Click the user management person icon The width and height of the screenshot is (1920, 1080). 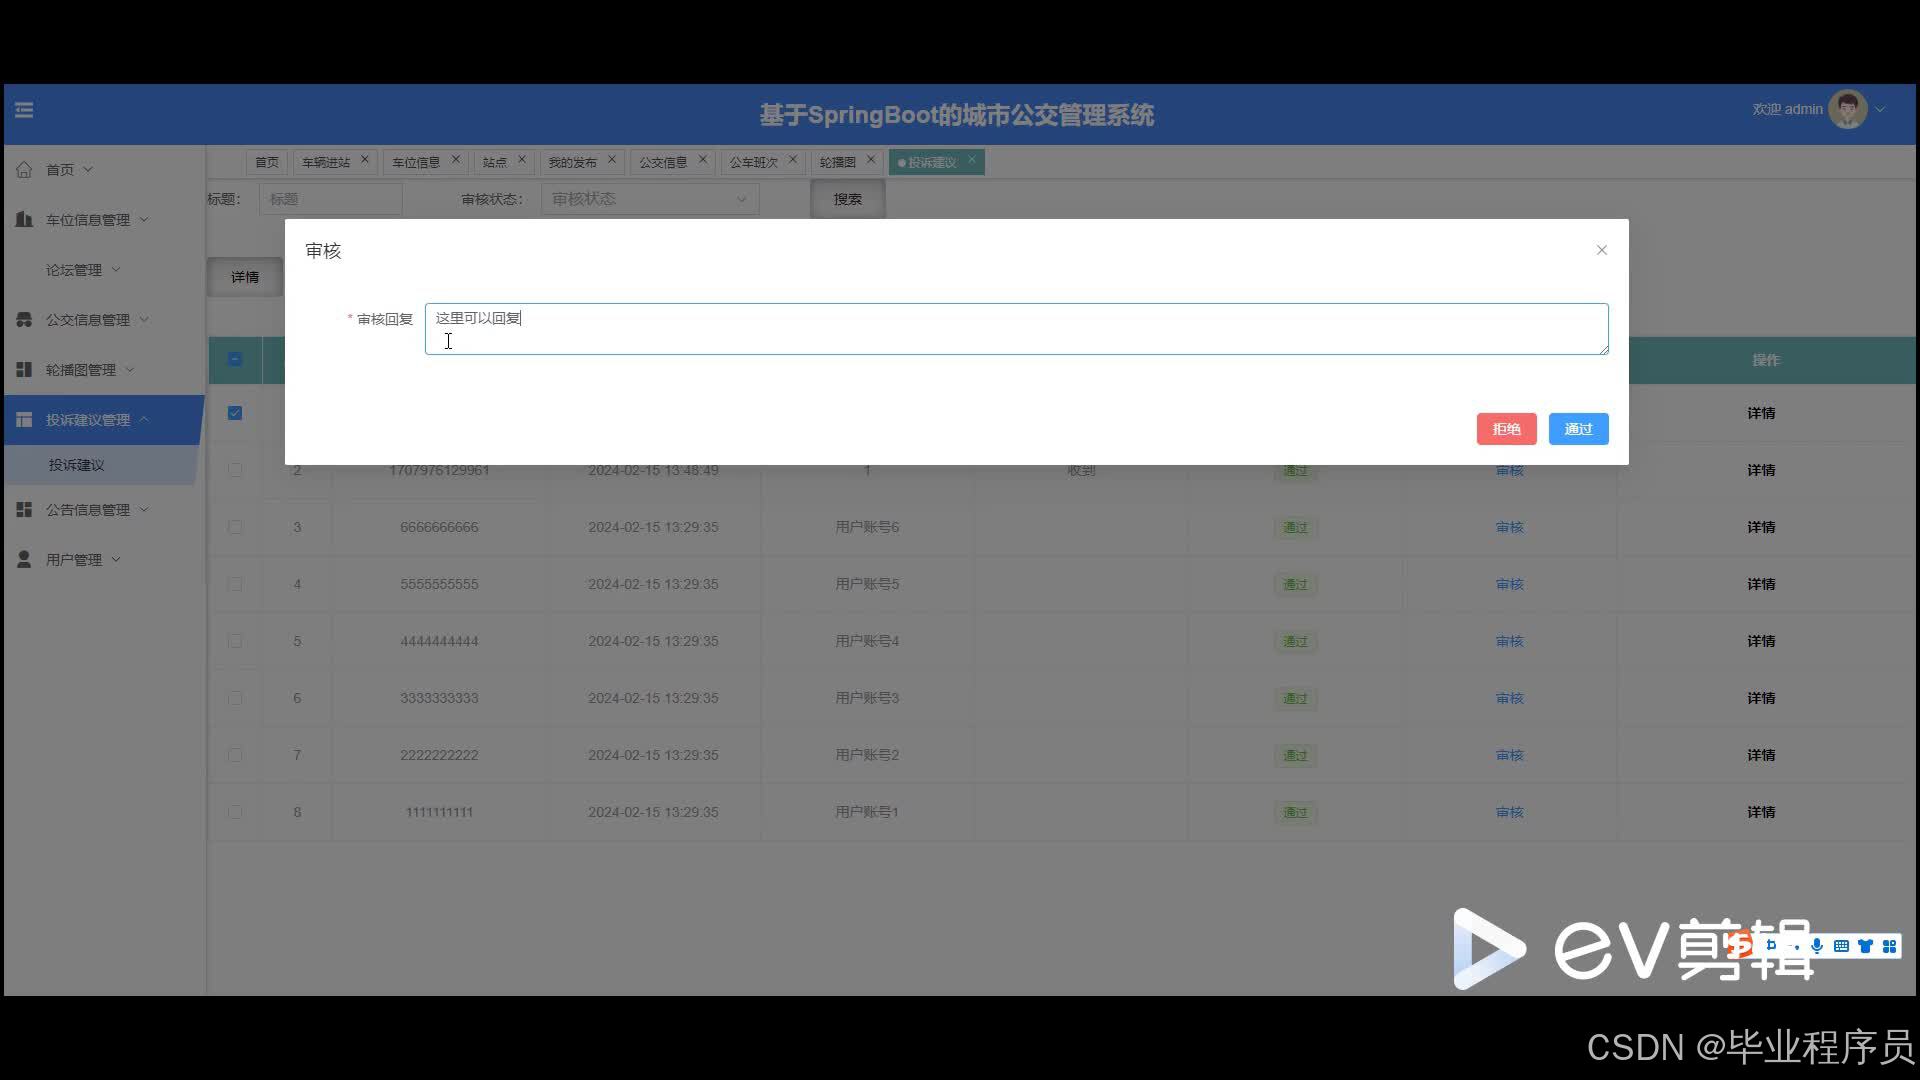coord(24,560)
